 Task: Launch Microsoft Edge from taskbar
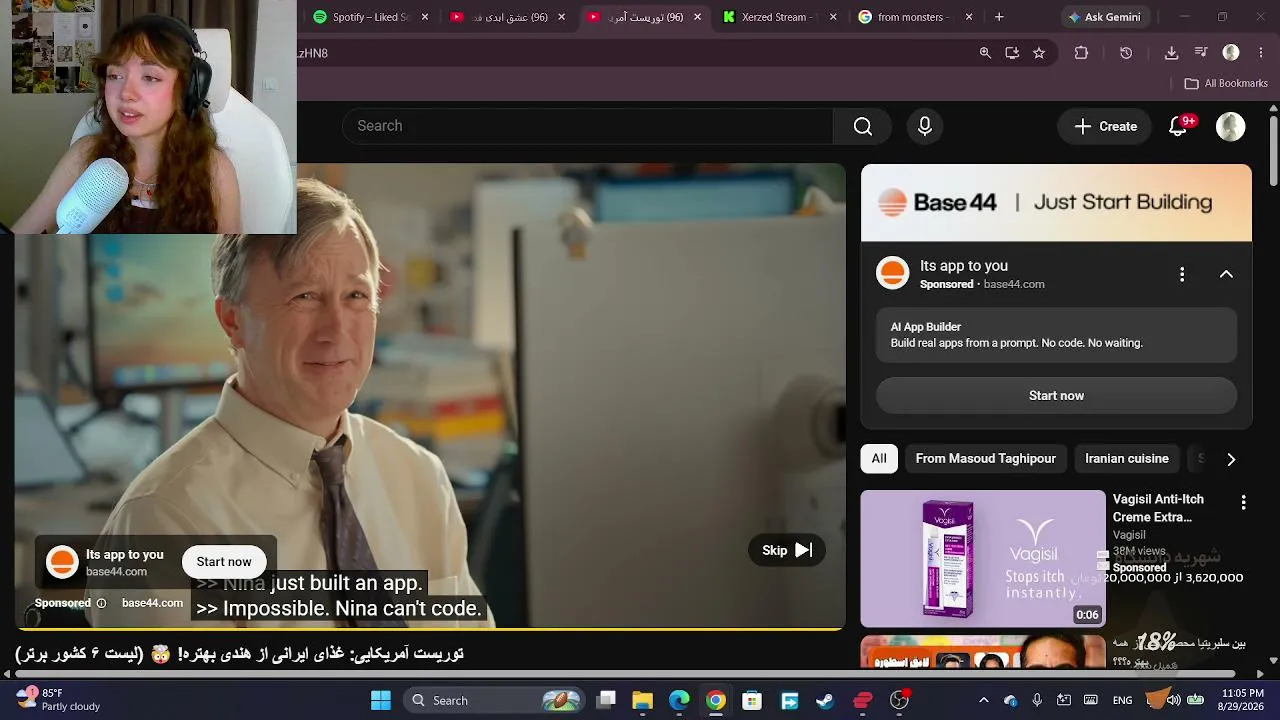679,700
